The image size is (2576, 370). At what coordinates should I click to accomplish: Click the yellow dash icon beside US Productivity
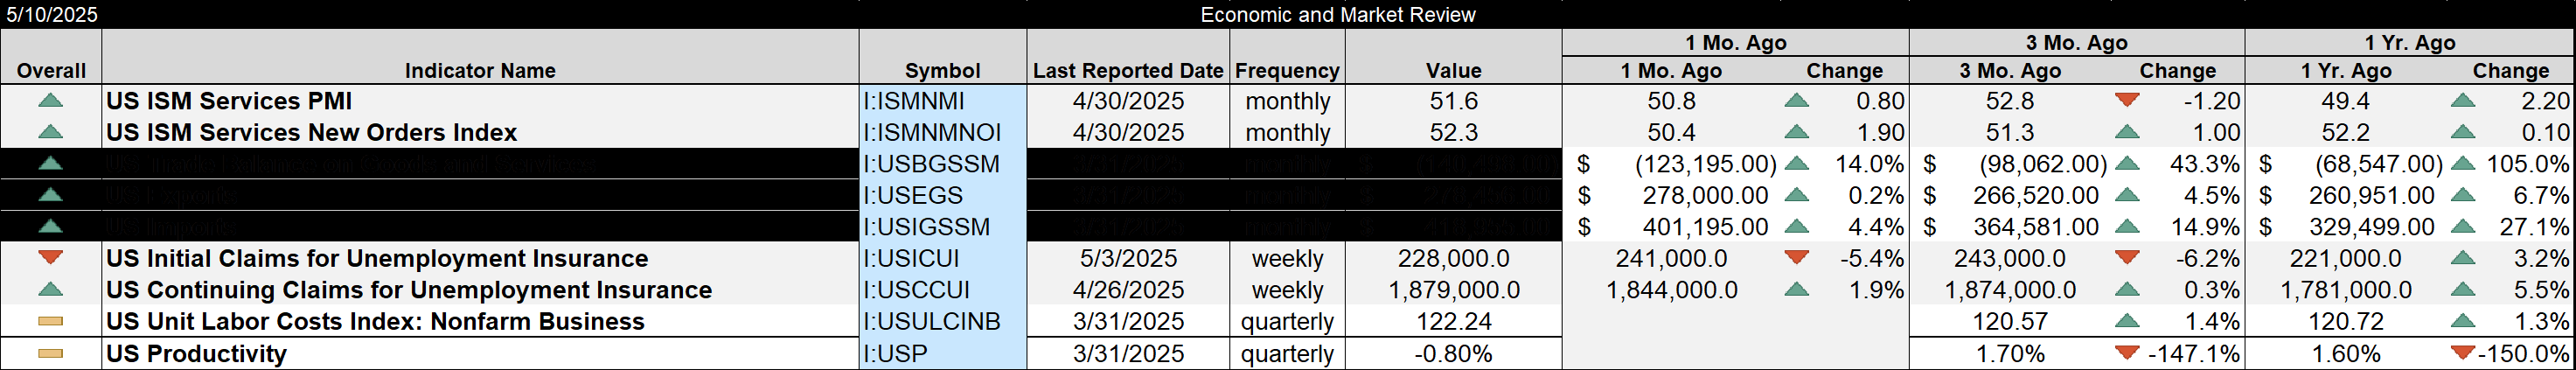[x=50, y=353]
